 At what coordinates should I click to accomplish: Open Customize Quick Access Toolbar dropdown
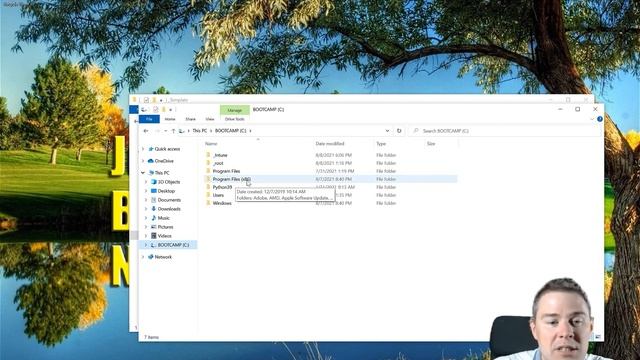click(x=171, y=109)
